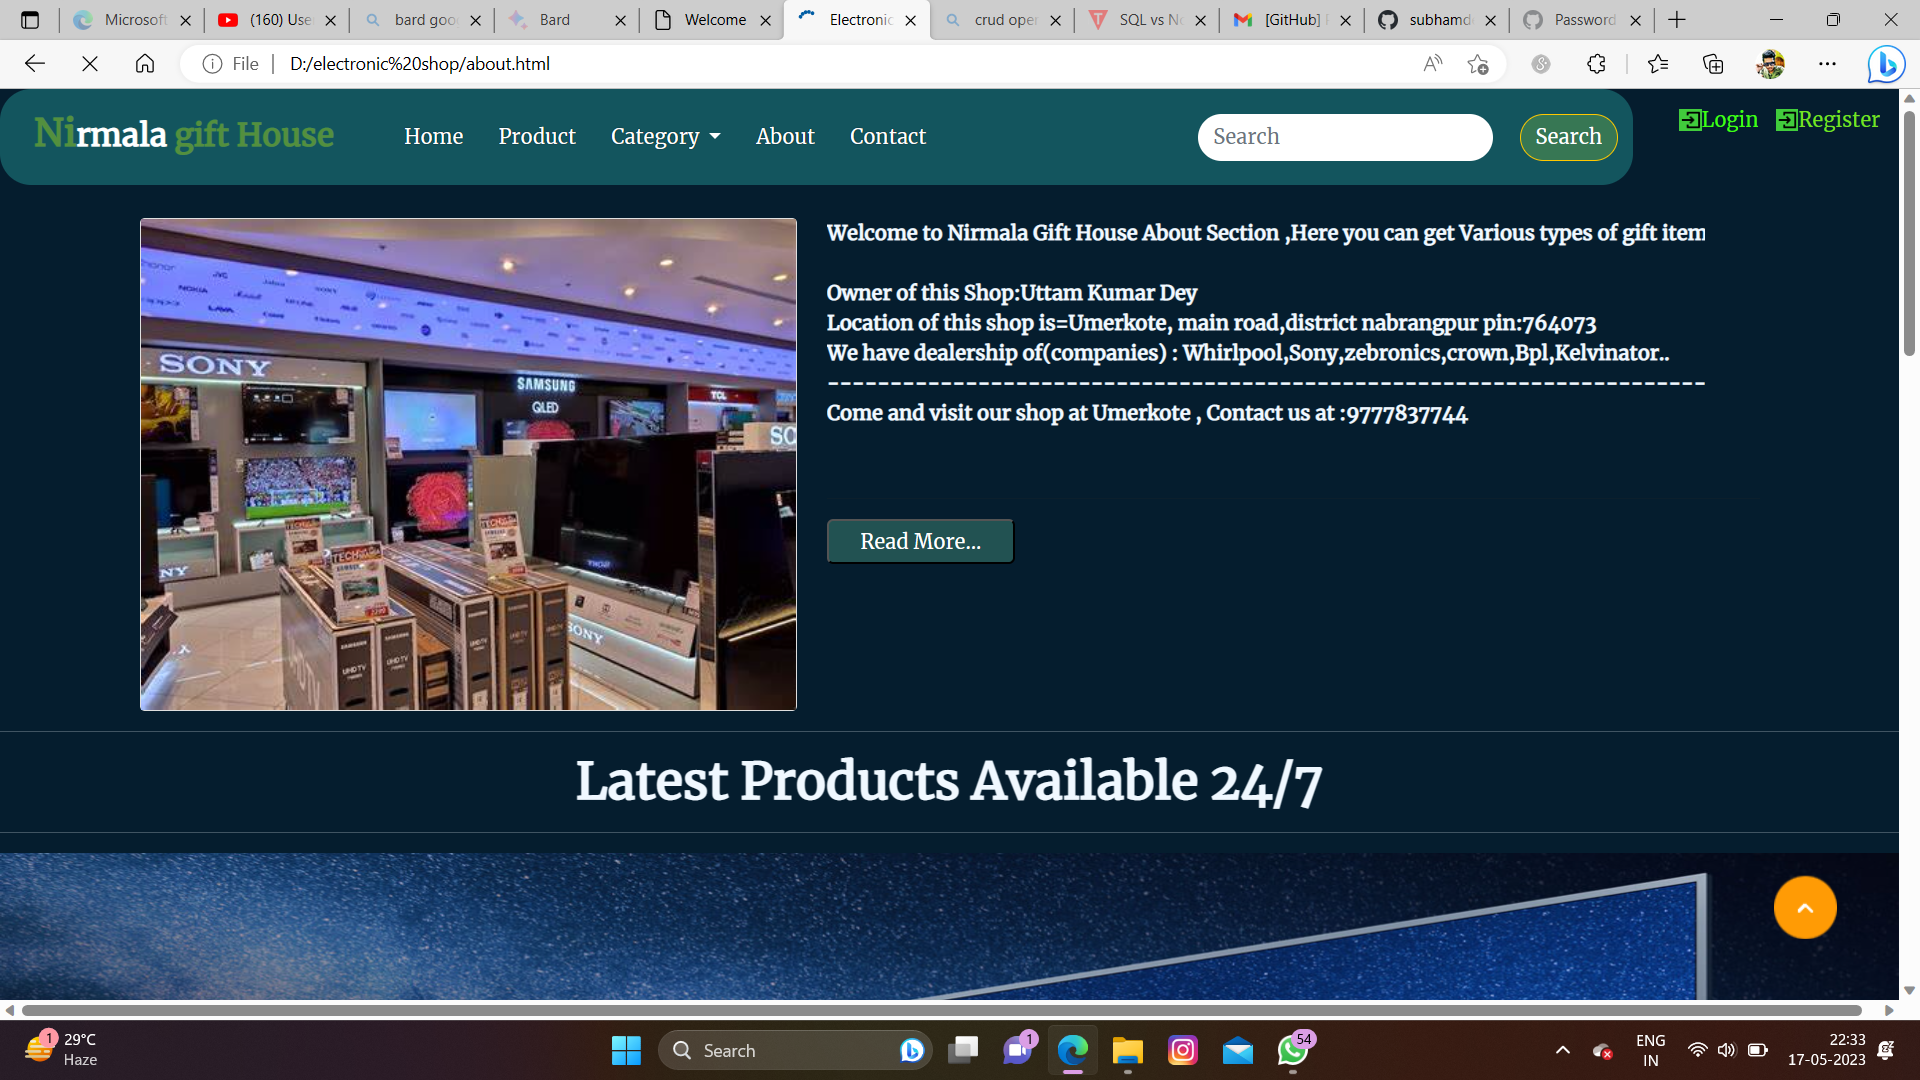Open the Contact navigation item

(x=887, y=136)
